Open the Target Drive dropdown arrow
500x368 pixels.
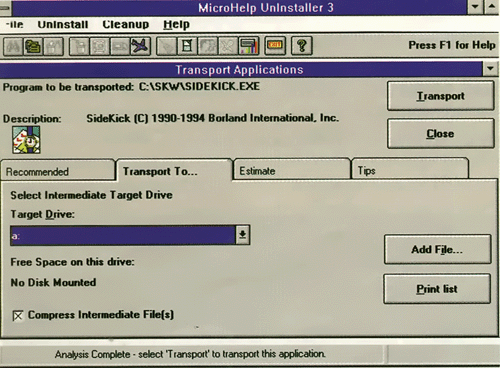(x=243, y=235)
